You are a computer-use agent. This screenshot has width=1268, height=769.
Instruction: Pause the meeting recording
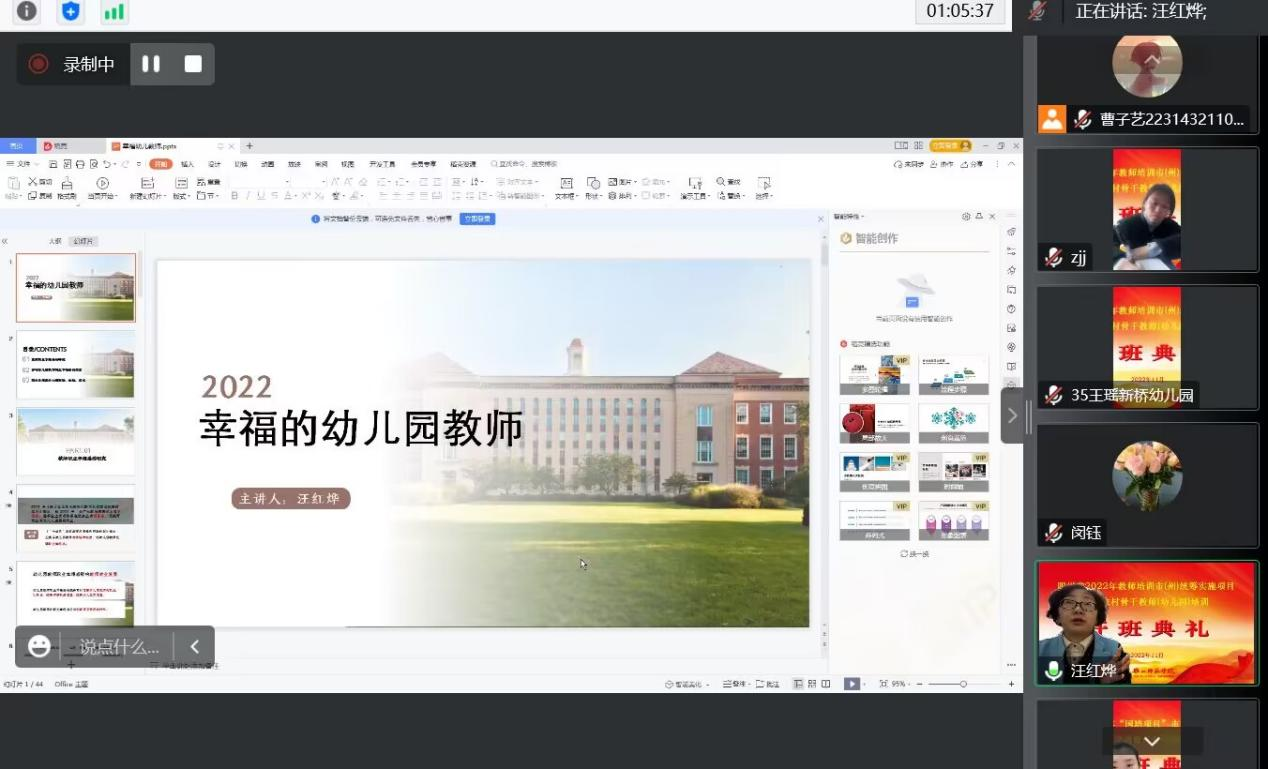pyautogui.click(x=151, y=64)
